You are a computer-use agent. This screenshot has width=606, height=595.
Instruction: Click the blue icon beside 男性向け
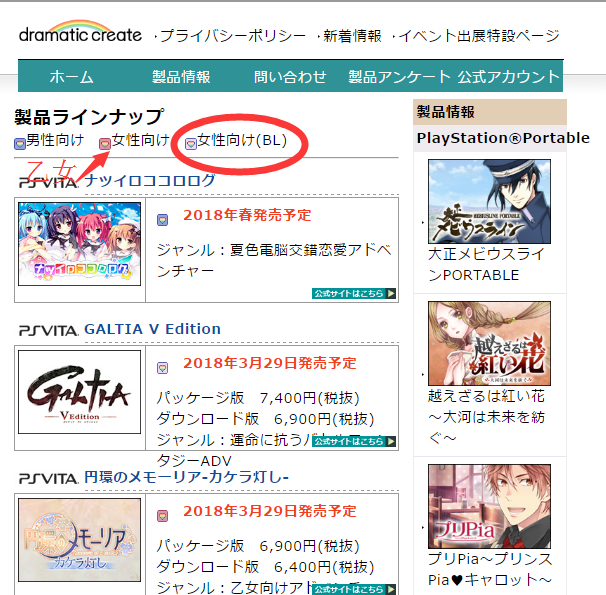coord(20,144)
